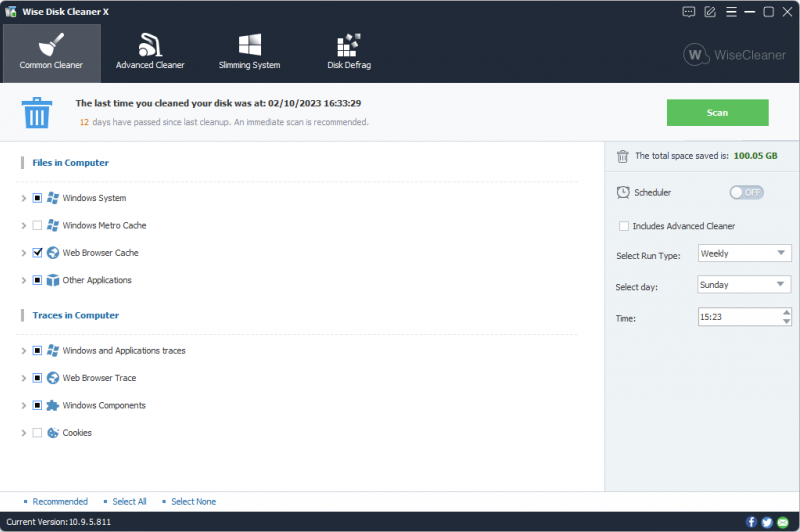Screen dimensions: 800x532
Task: Click the edit note icon in title bar
Action: [710, 12]
